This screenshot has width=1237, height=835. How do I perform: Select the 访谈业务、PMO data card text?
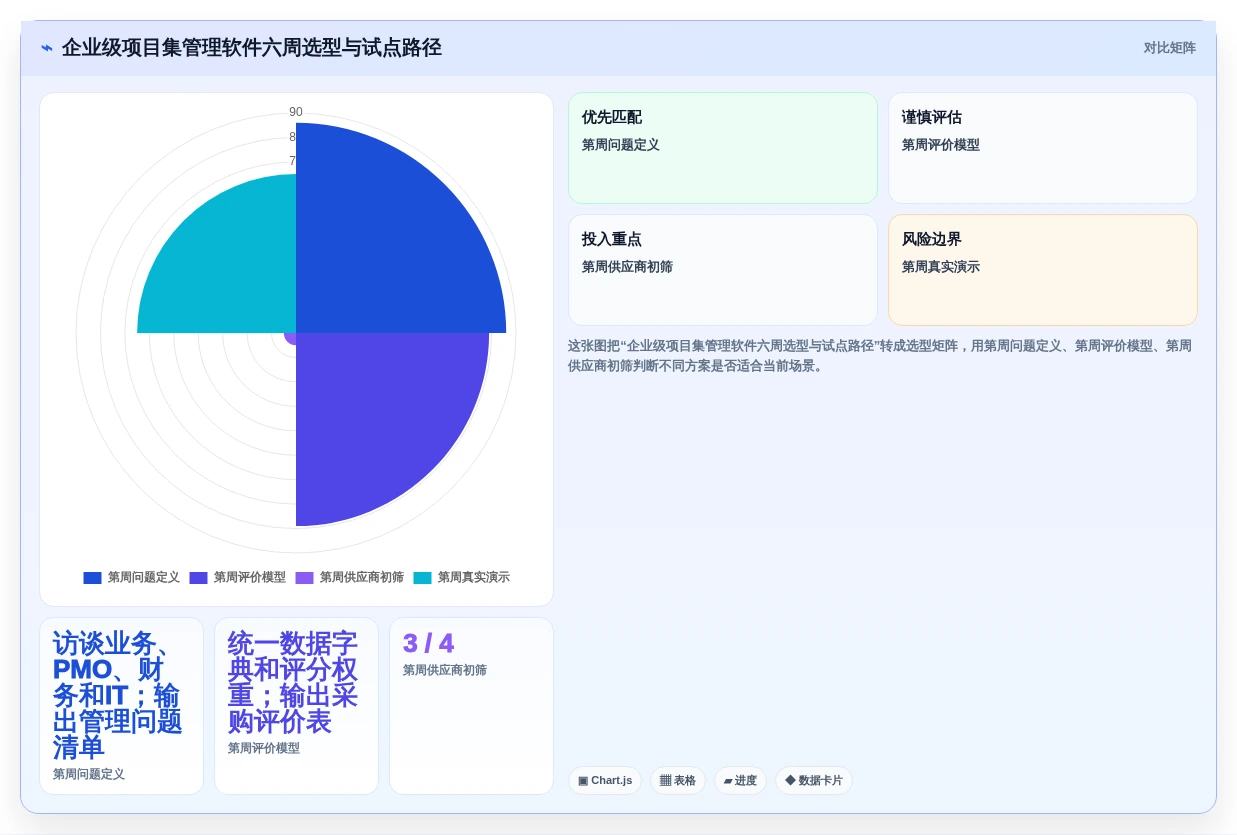coord(117,696)
